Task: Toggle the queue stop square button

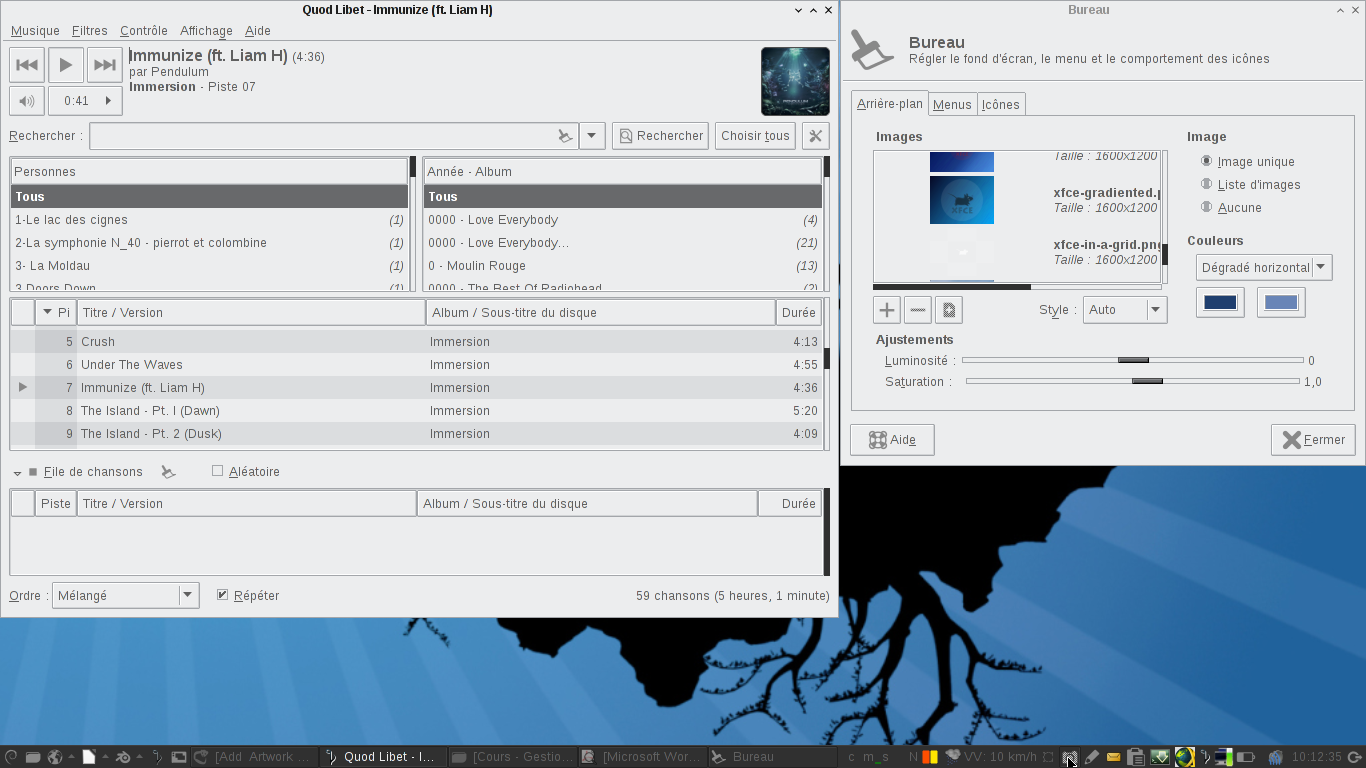Action: coord(33,472)
